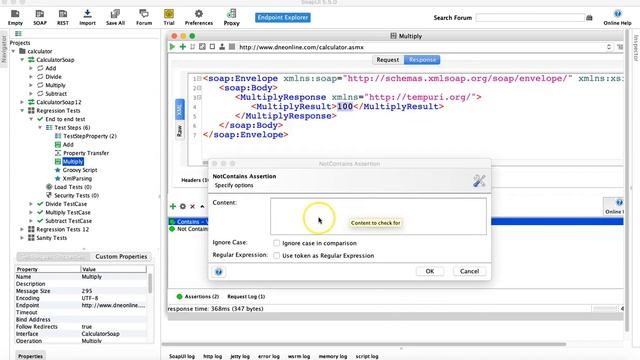
Task: Expand the Sanity Tests suite
Action: [x=22, y=238]
